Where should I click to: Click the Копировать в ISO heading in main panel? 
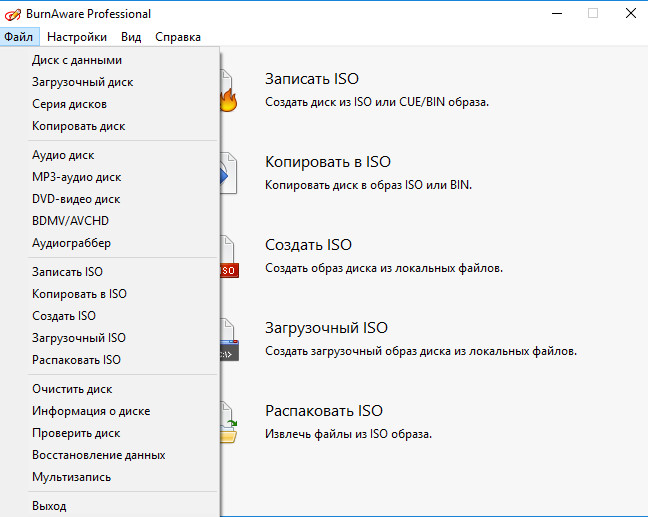click(x=328, y=162)
